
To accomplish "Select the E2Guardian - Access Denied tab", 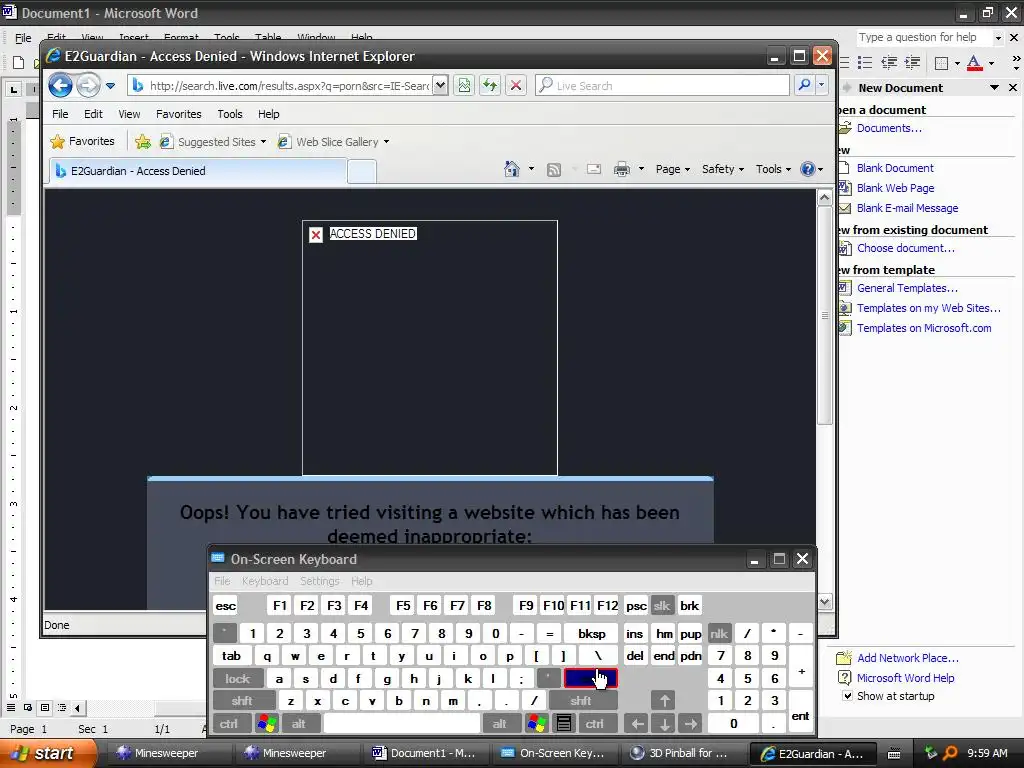I will click(198, 171).
